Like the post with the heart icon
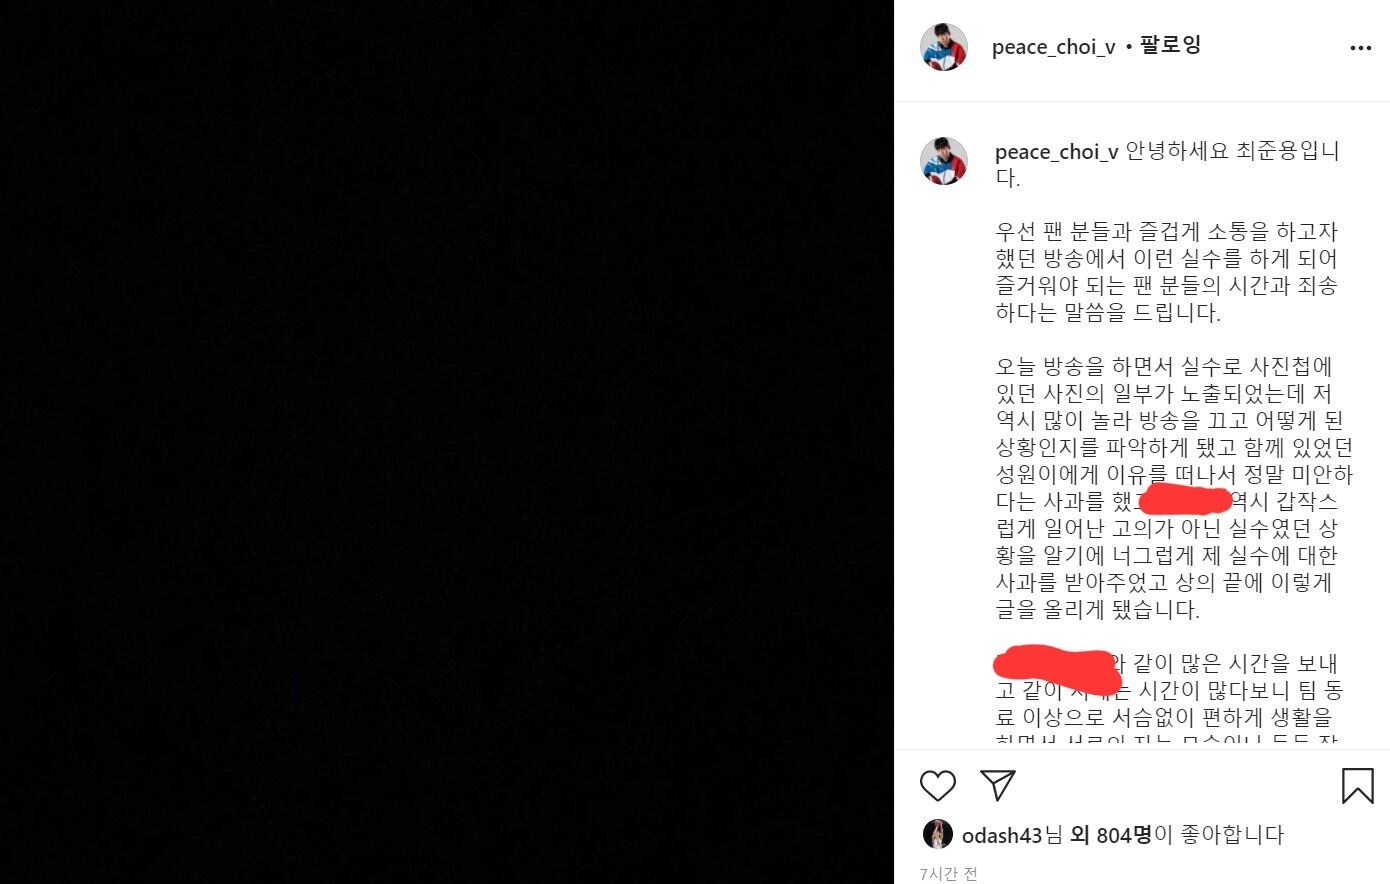 coord(937,786)
